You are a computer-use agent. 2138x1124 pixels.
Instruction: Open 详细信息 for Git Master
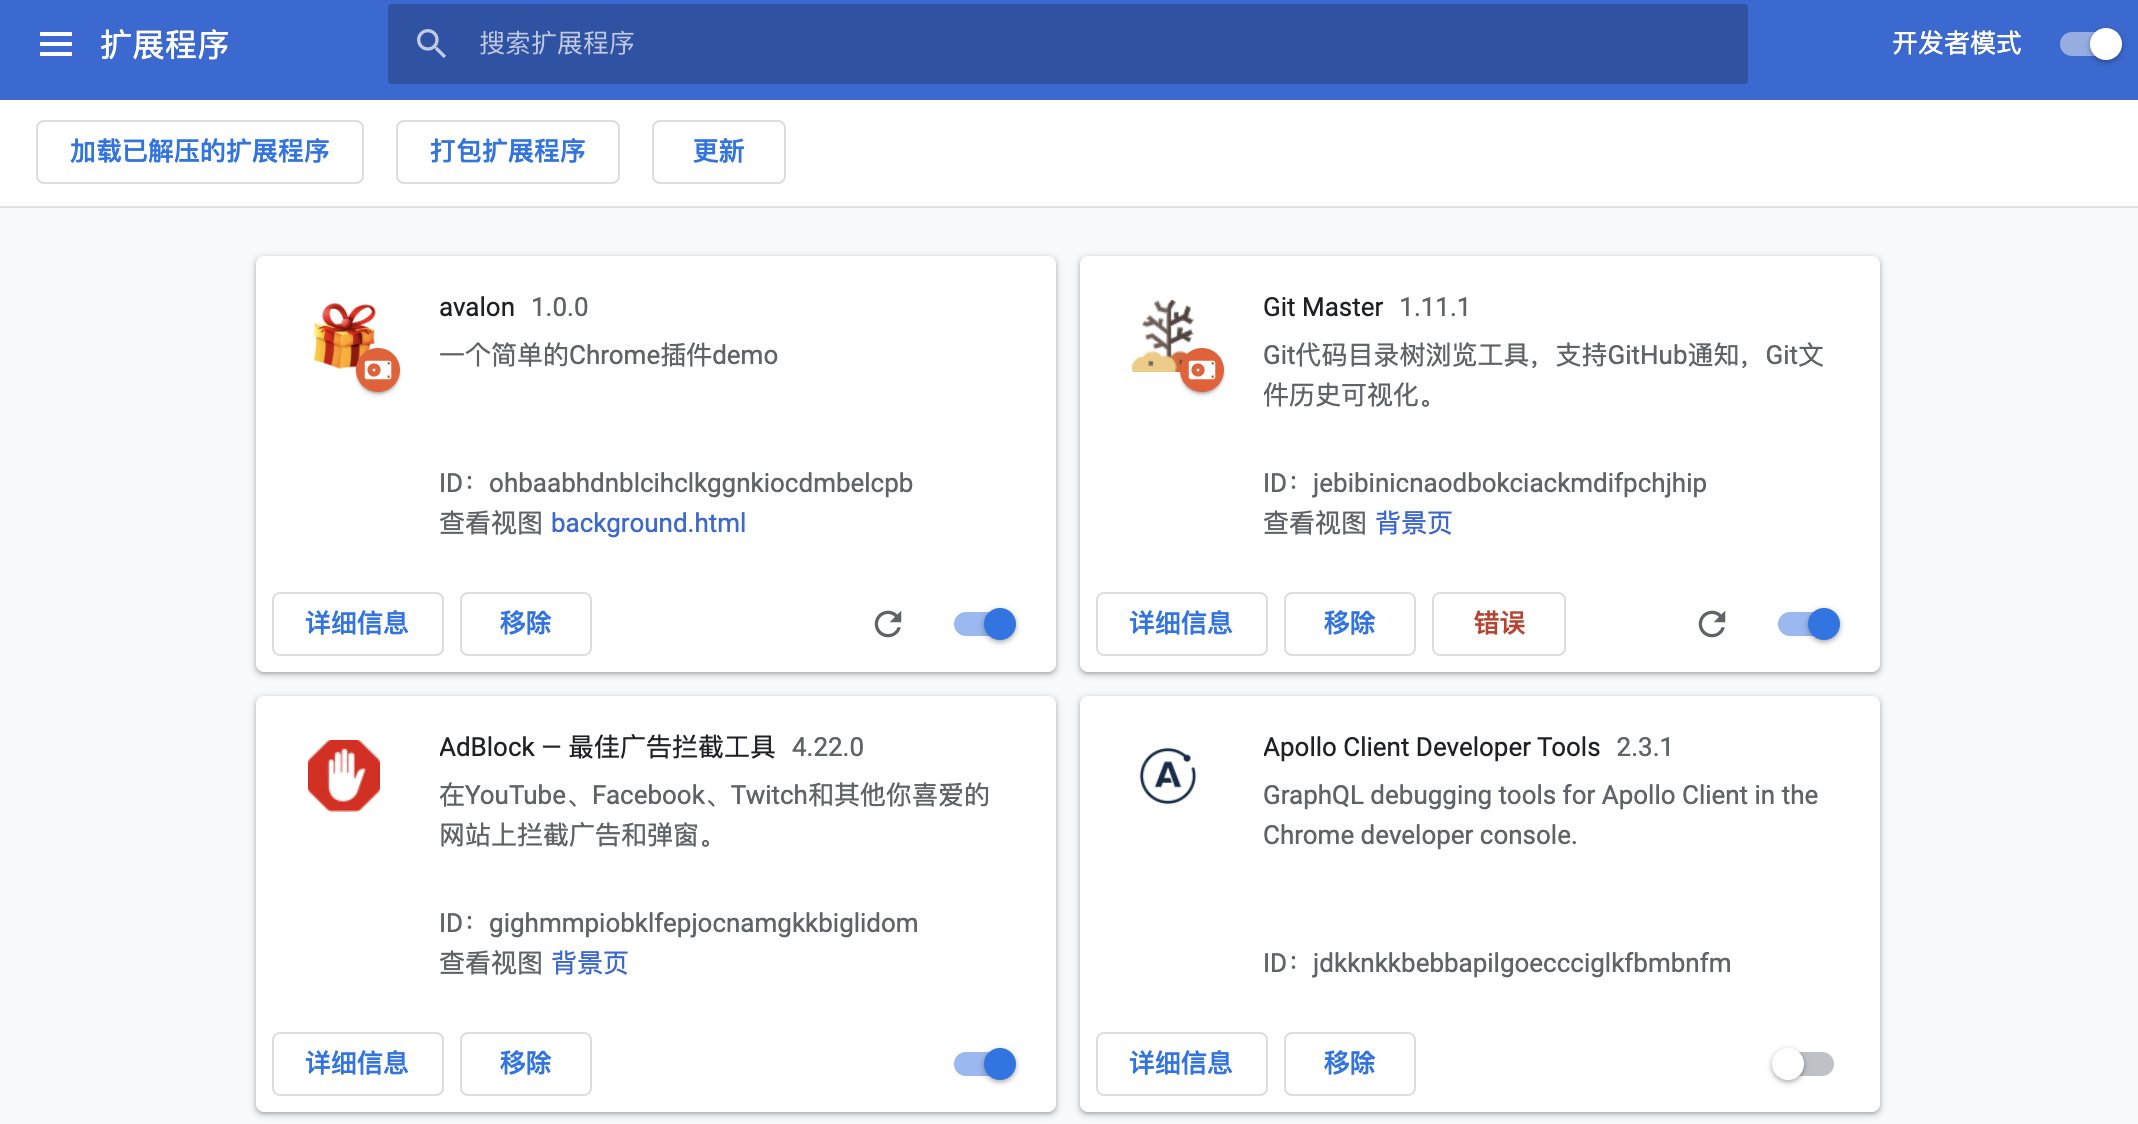(x=1182, y=624)
